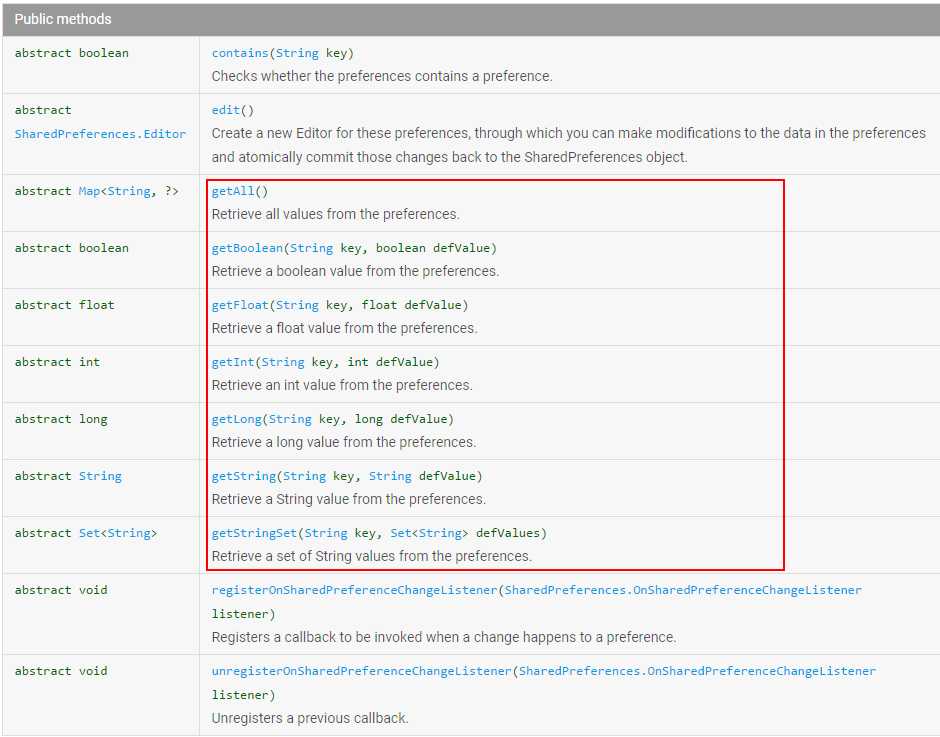Click String return type beside getString row
This screenshot has height=737, width=940.
click(100, 476)
